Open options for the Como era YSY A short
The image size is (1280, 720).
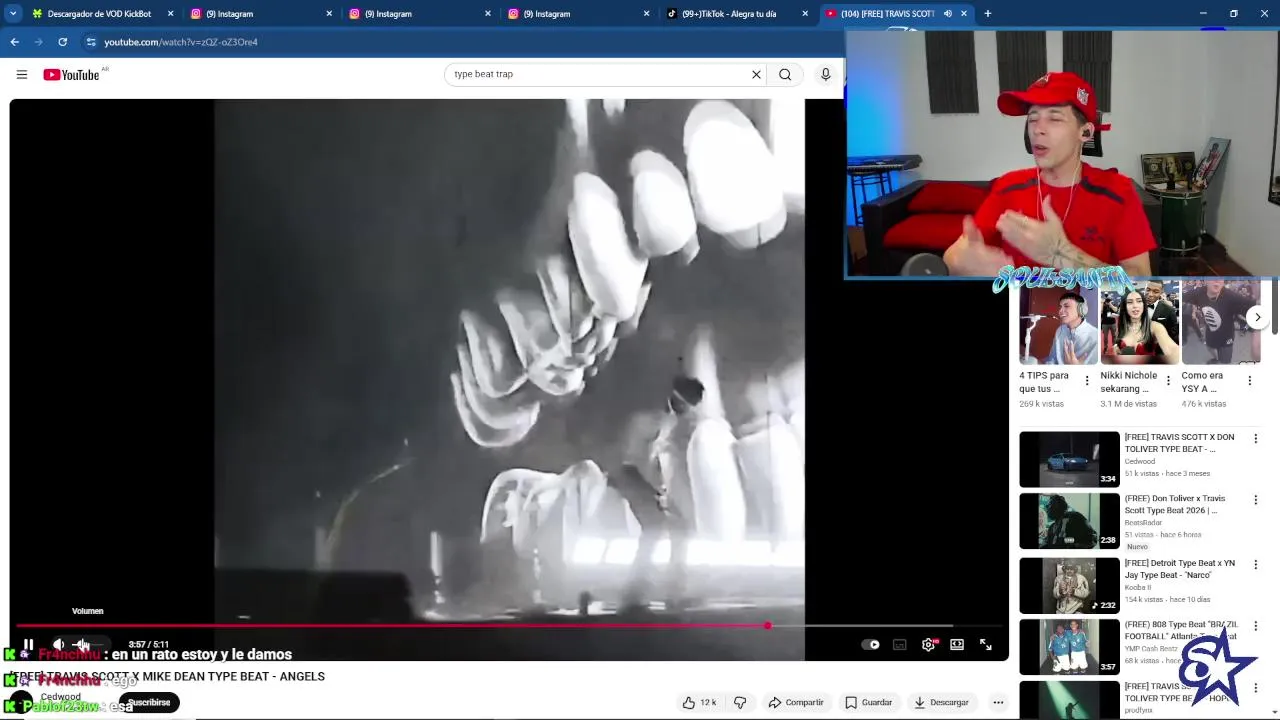point(1249,381)
